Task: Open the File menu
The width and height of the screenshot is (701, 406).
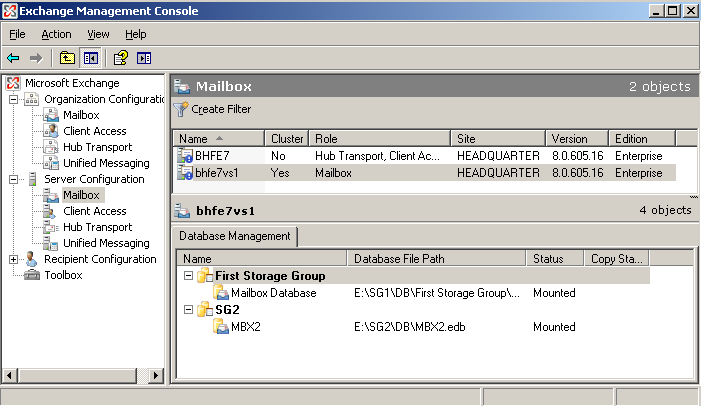Action: (17, 34)
